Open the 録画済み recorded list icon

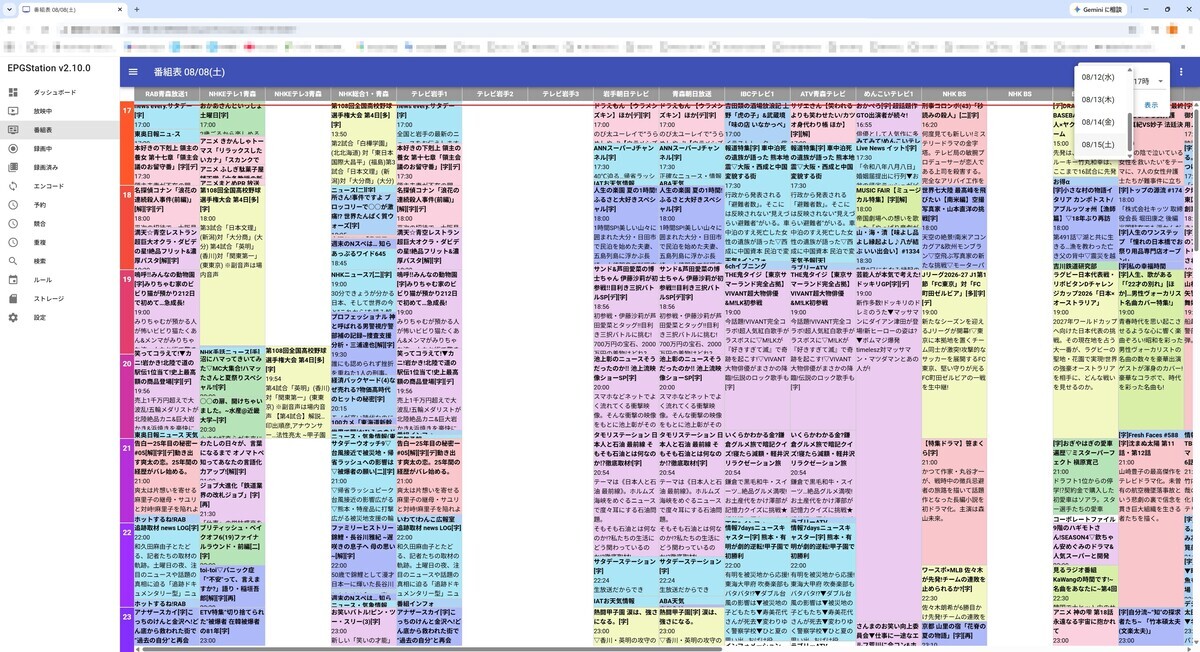click(14, 167)
